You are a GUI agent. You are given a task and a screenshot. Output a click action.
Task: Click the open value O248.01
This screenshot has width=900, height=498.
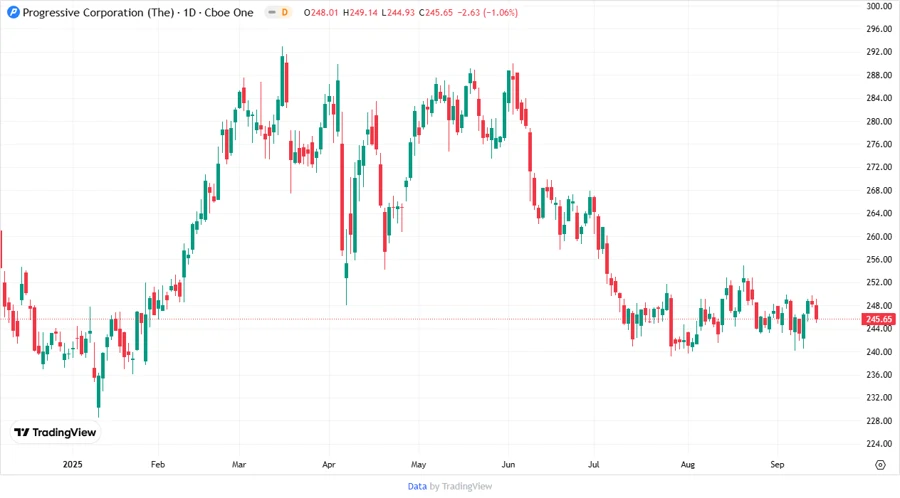pos(321,13)
